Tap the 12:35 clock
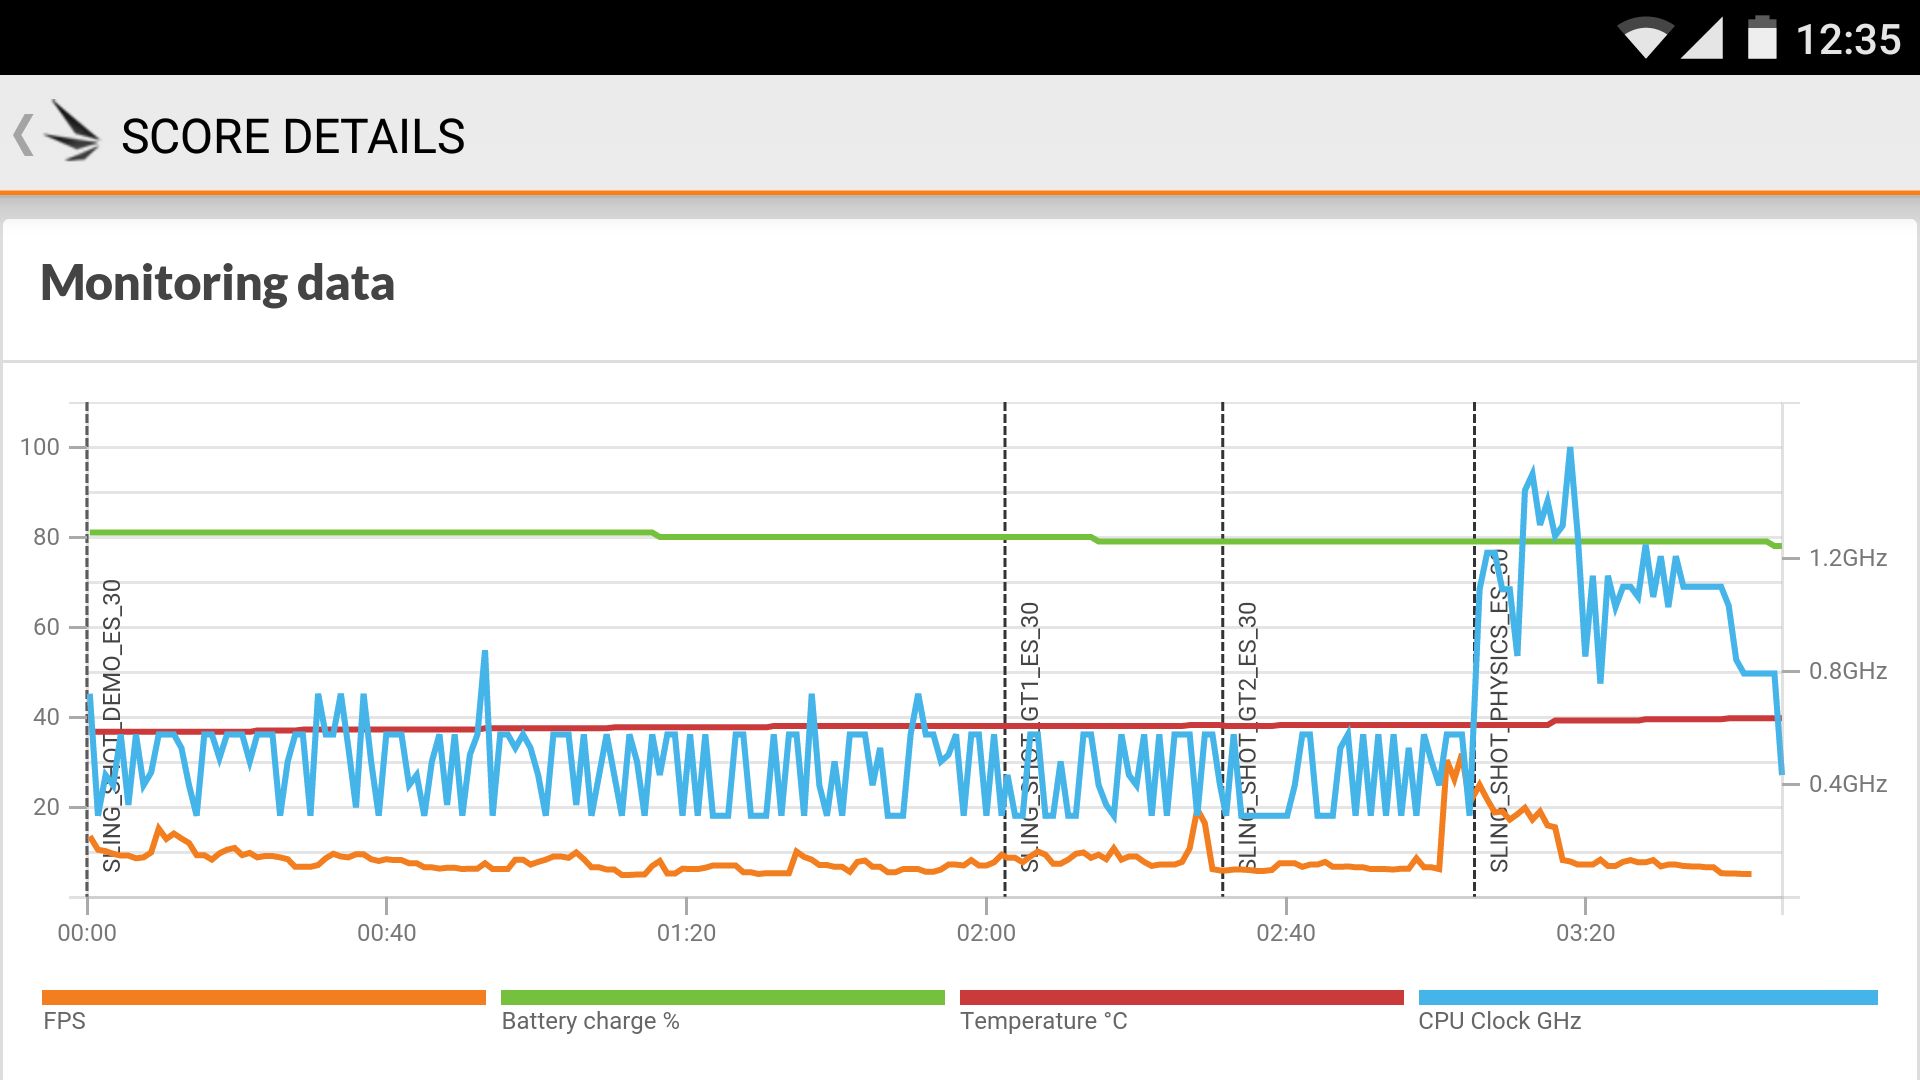 [x=1848, y=40]
